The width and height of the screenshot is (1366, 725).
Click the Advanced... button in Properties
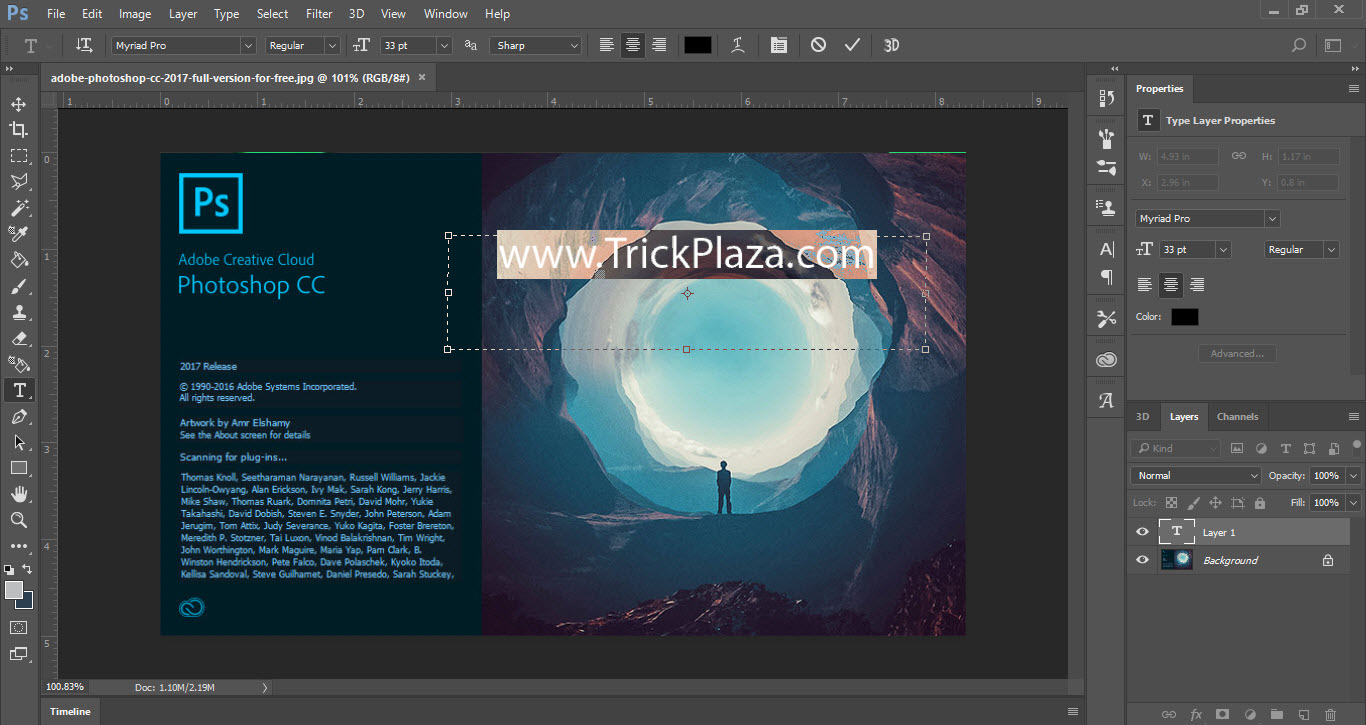[1237, 353]
